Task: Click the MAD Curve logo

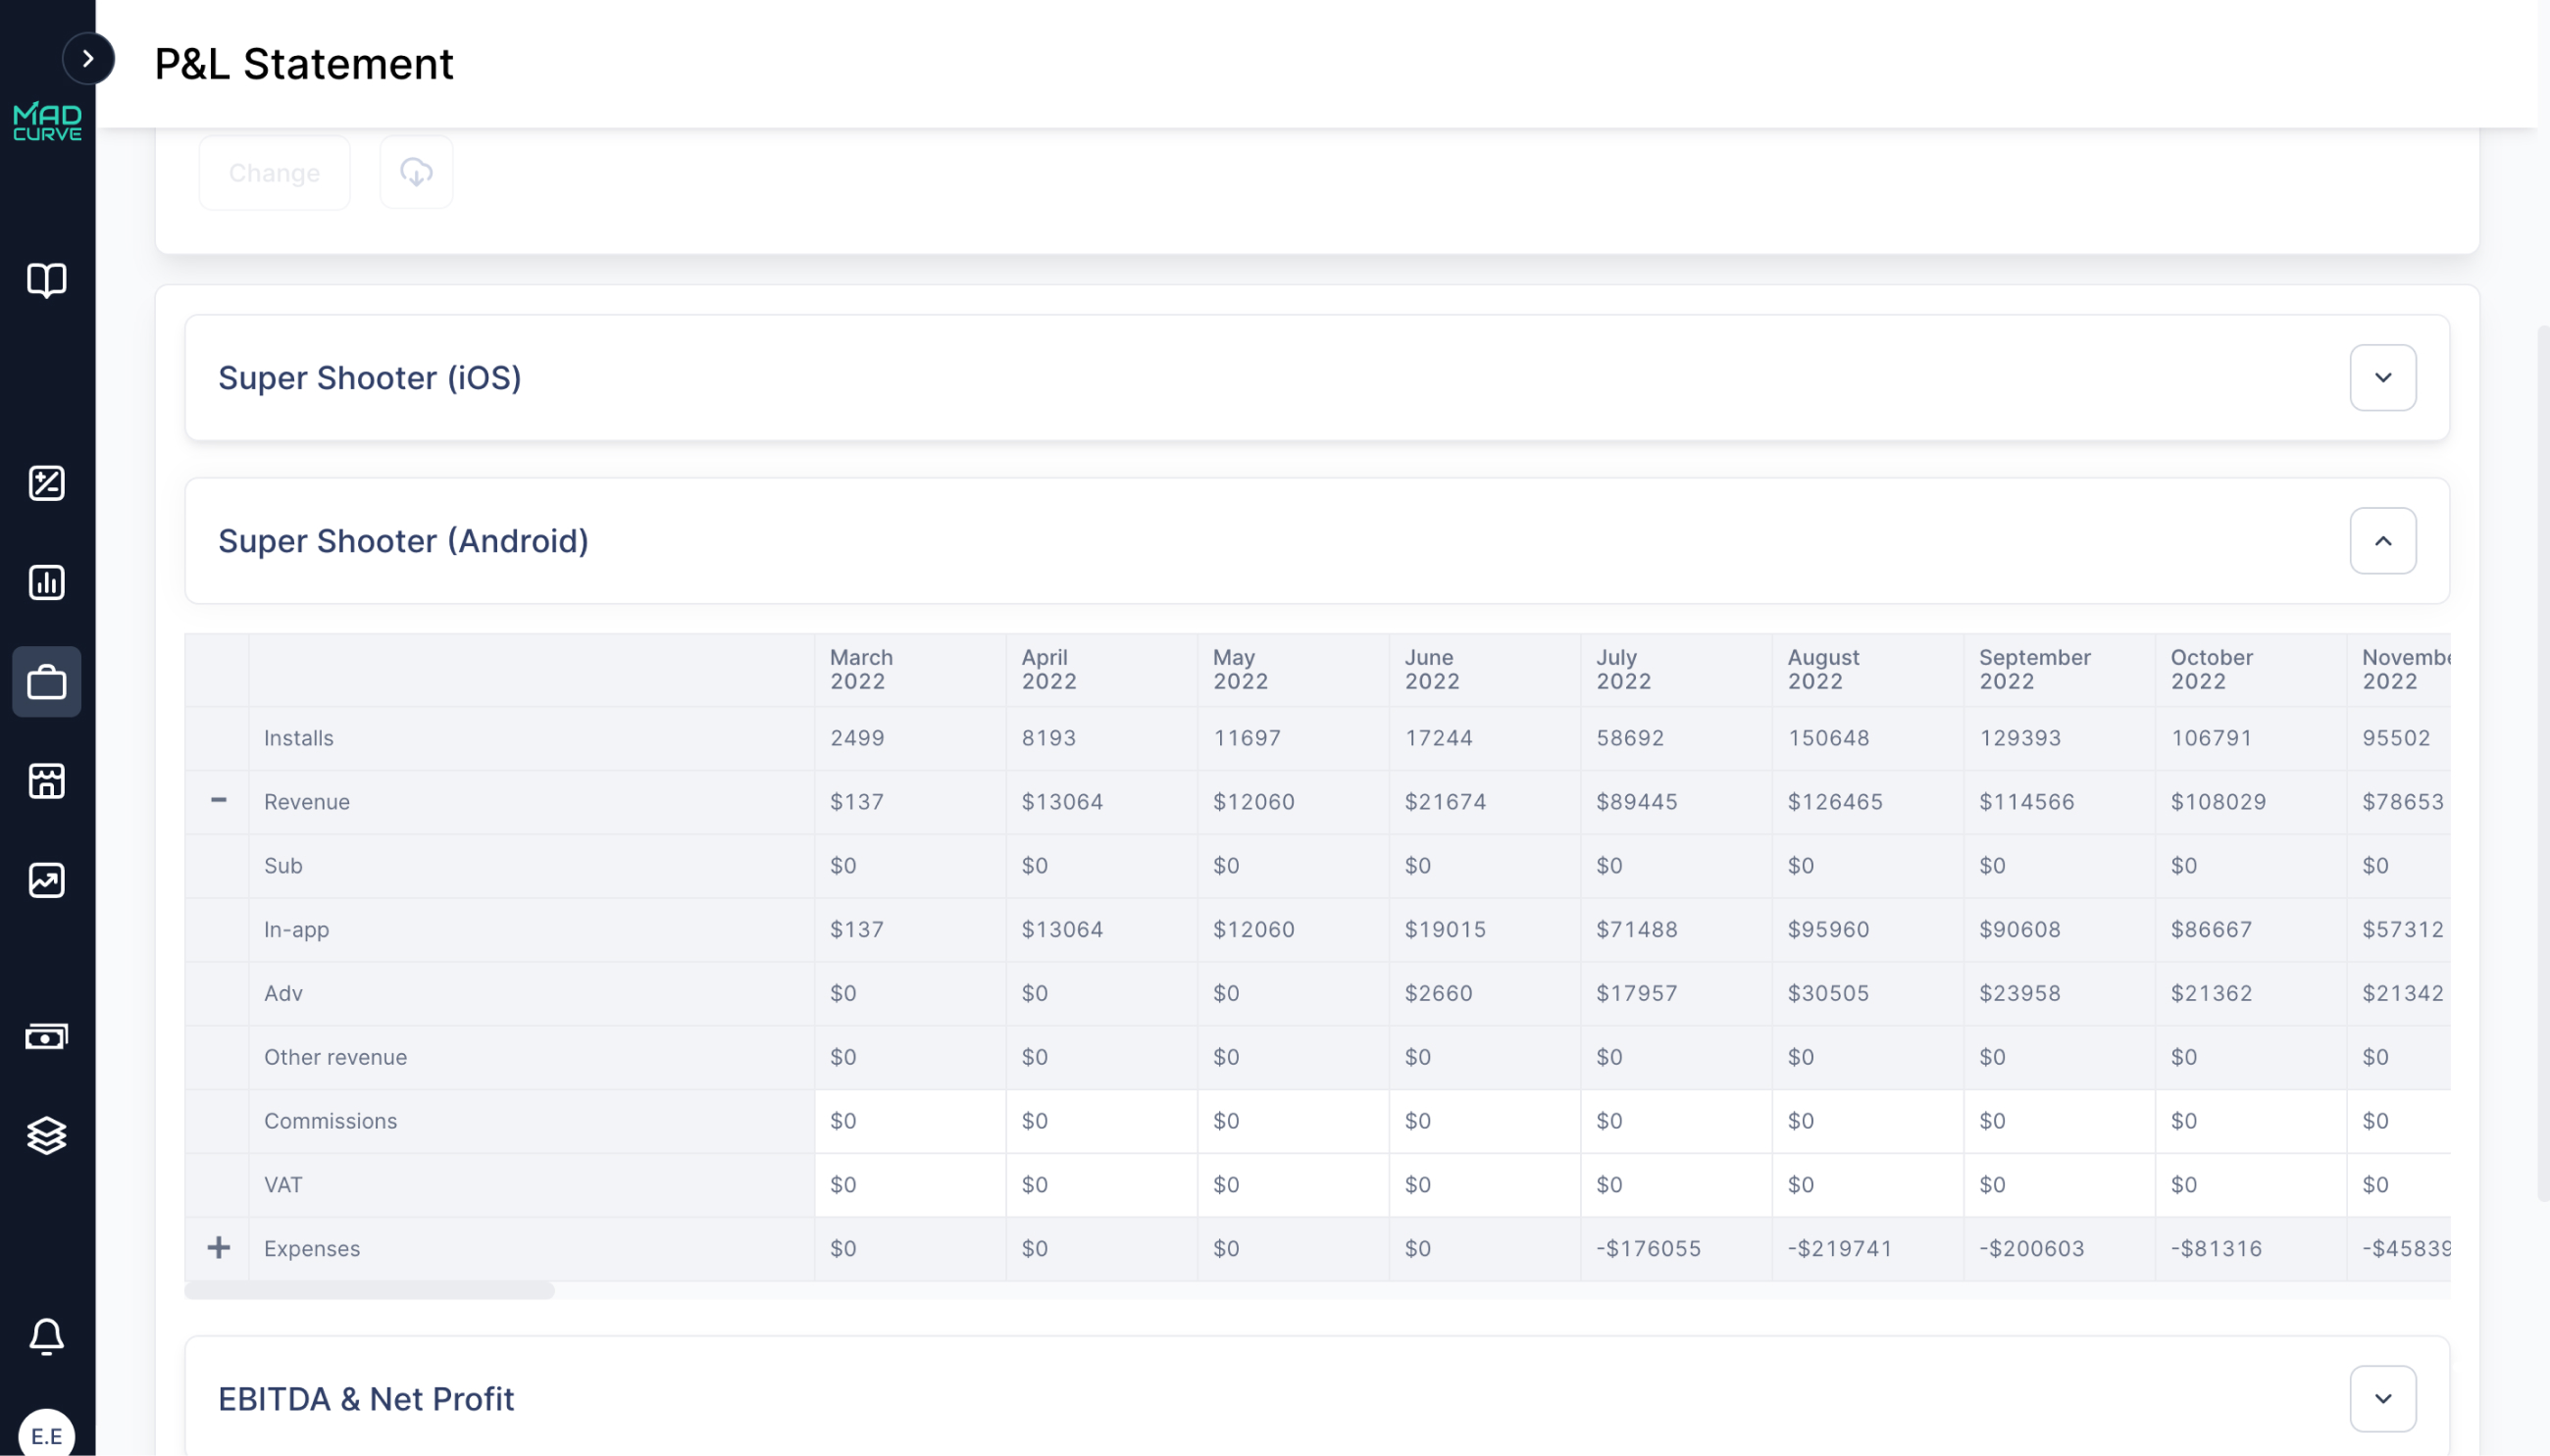Action: pos(47,122)
